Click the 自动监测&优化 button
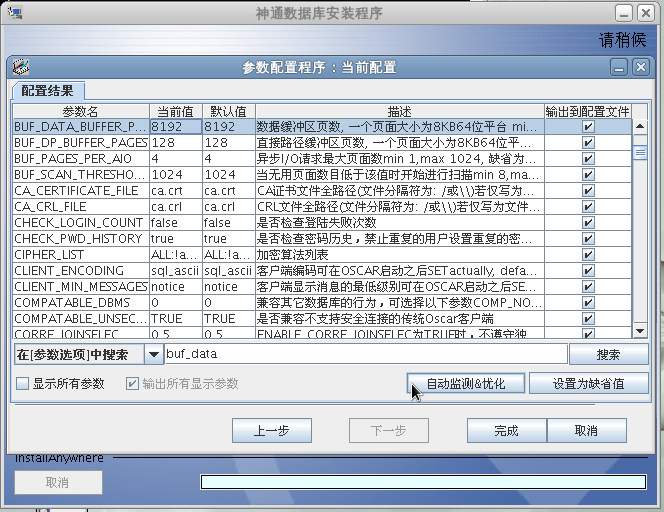Viewport: 664px width, 512px height. pyautogui.click(x=466, y=384)
